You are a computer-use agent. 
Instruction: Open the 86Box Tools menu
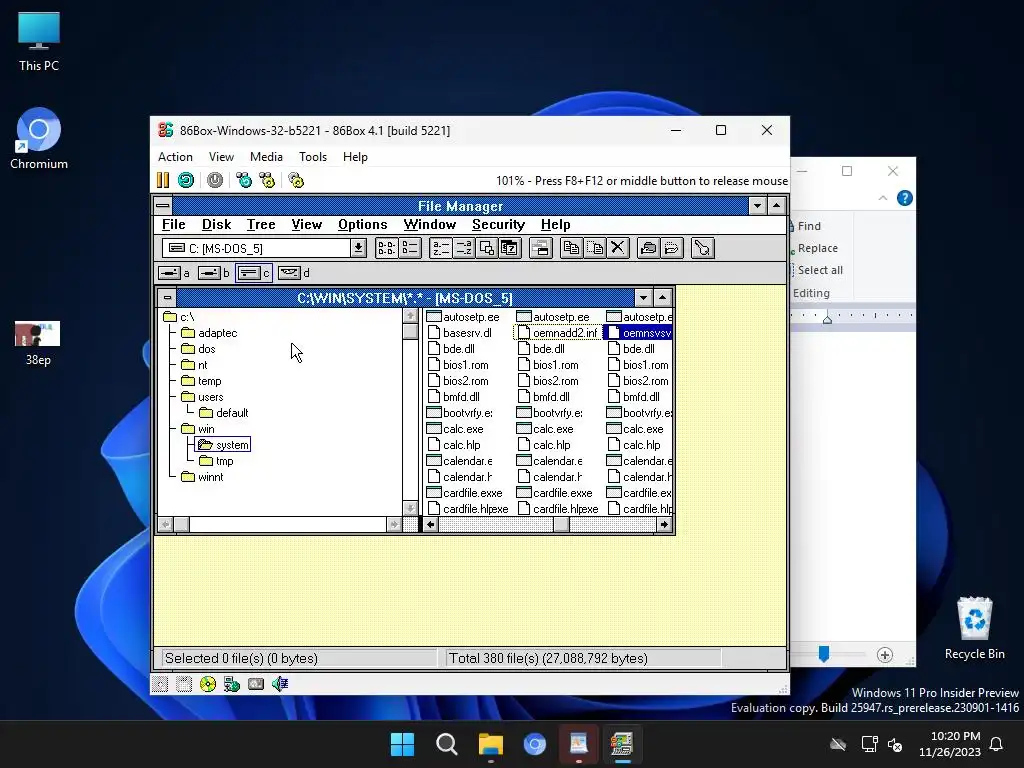(x=313, y=157)
